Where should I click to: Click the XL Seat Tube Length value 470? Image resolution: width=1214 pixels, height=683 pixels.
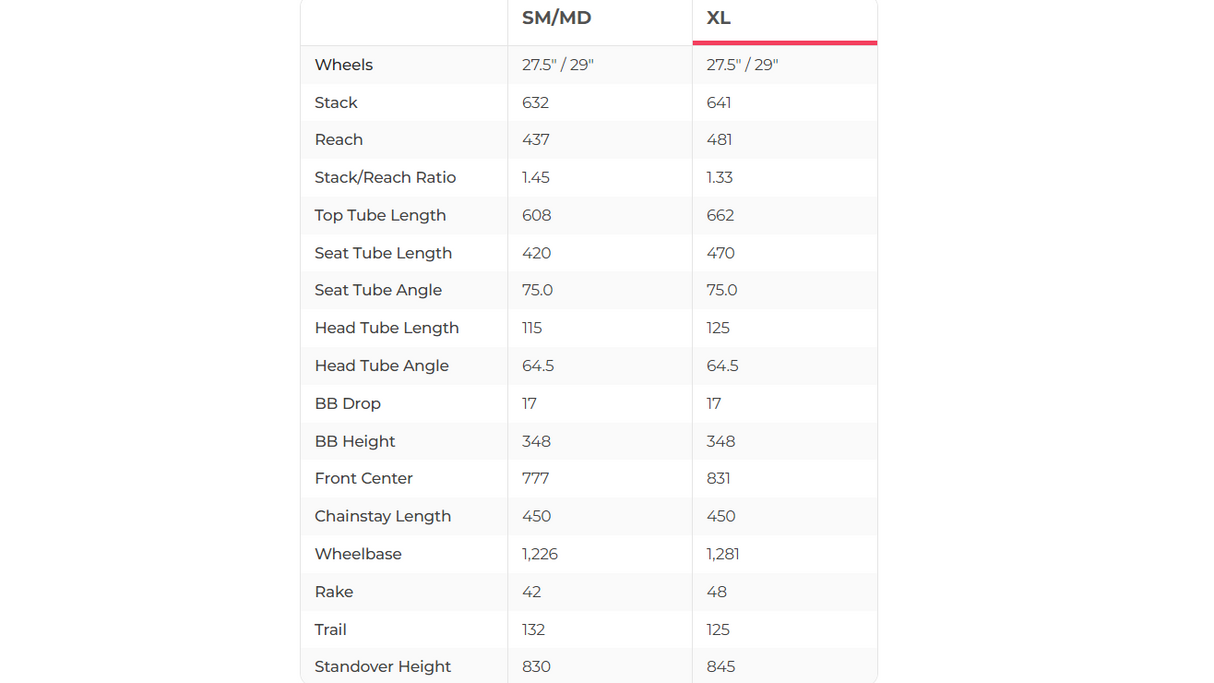(x=720, y=253)
